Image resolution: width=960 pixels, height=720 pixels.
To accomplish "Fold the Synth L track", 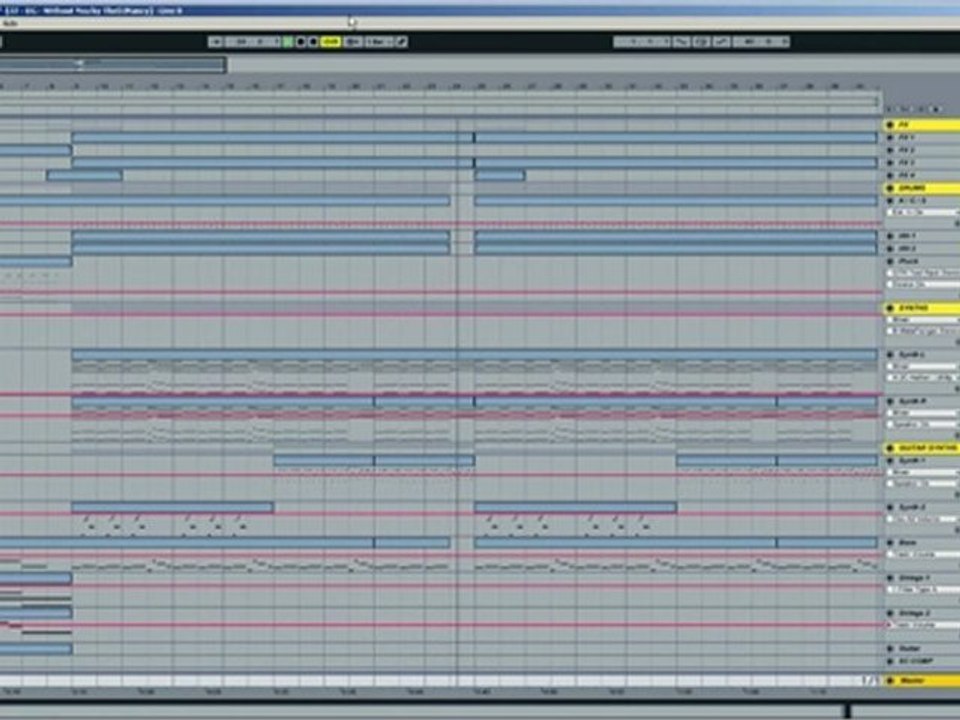I will (x=890, y=354).
